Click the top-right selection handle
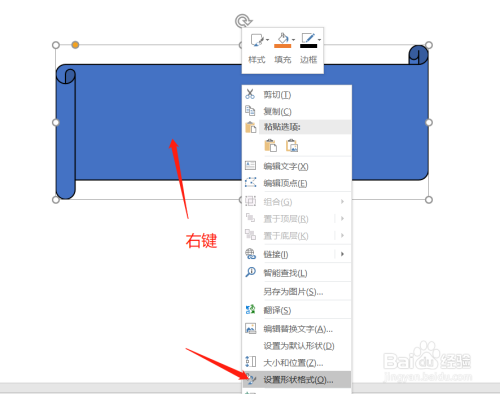This screenshot has width=500, height=394. click(429, 45)
